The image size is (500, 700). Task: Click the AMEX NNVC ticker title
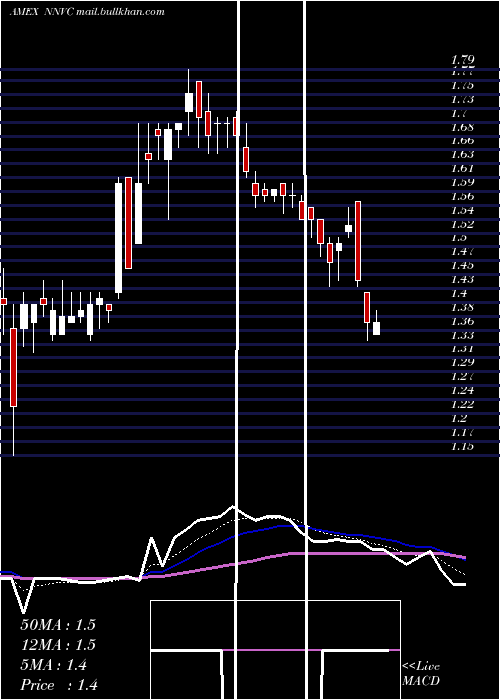[87, 12]
